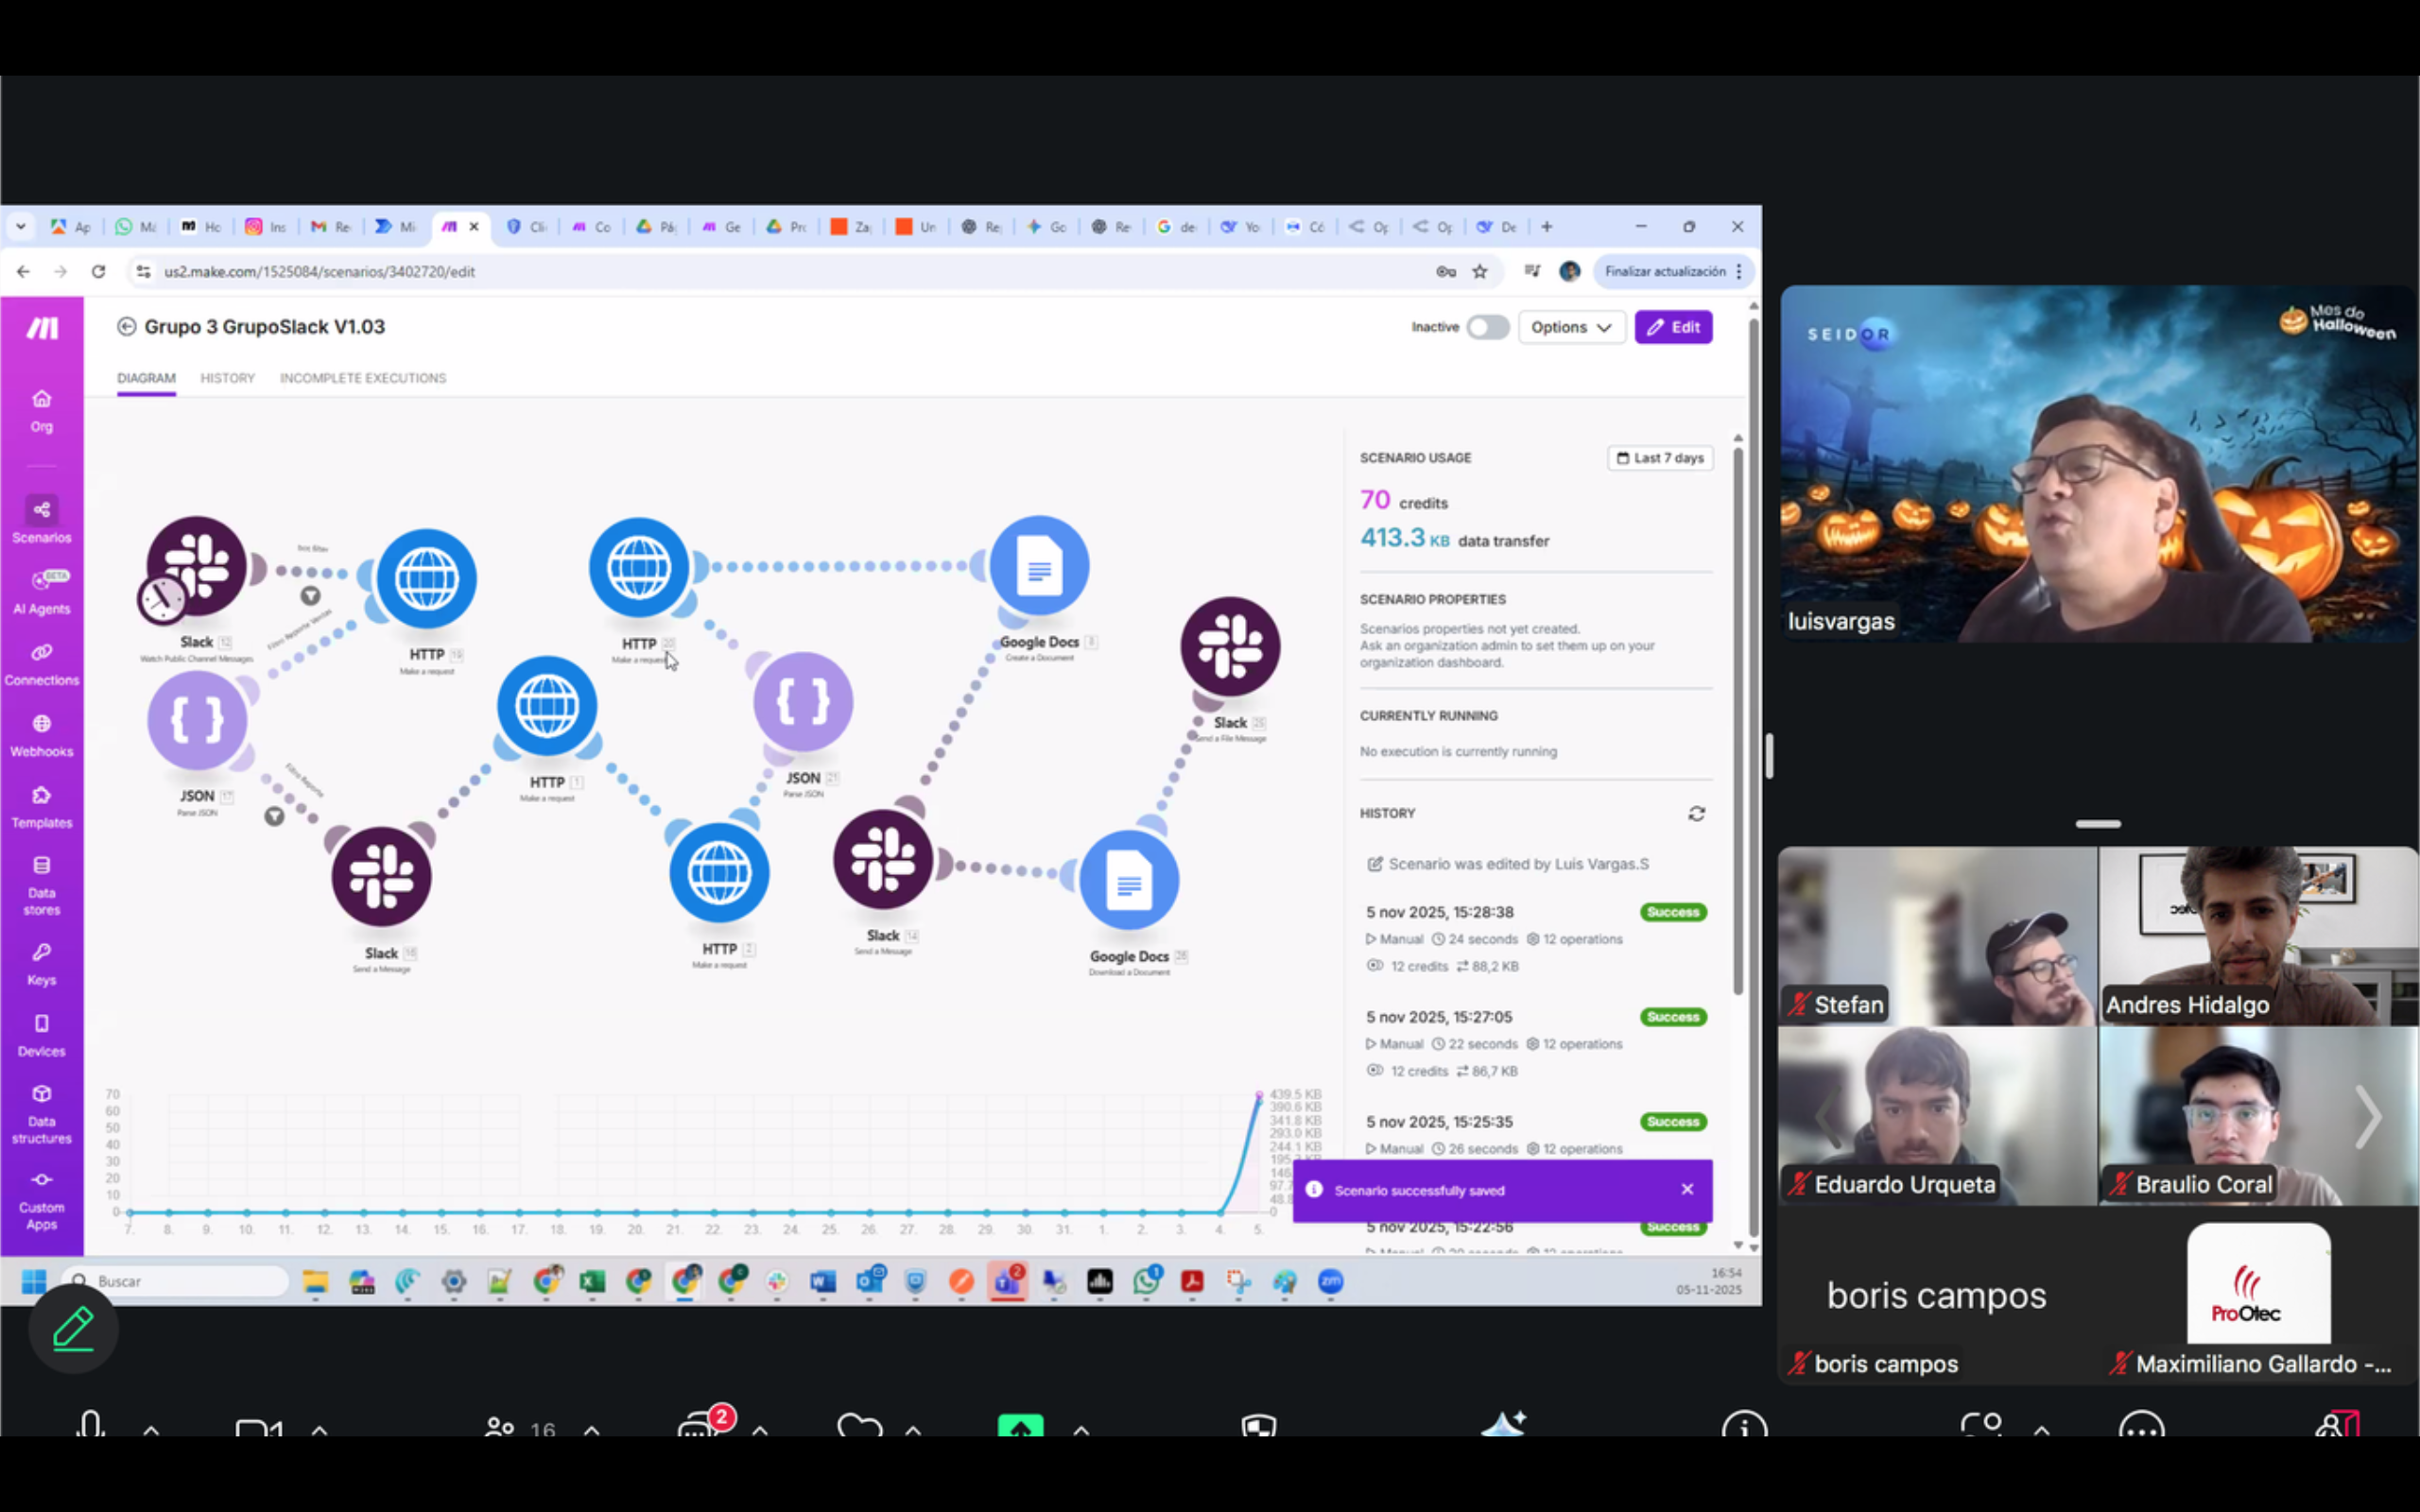2420x1512 pixels.
Task: Click the purple Edit button
Action: [x=1673, y=327]
